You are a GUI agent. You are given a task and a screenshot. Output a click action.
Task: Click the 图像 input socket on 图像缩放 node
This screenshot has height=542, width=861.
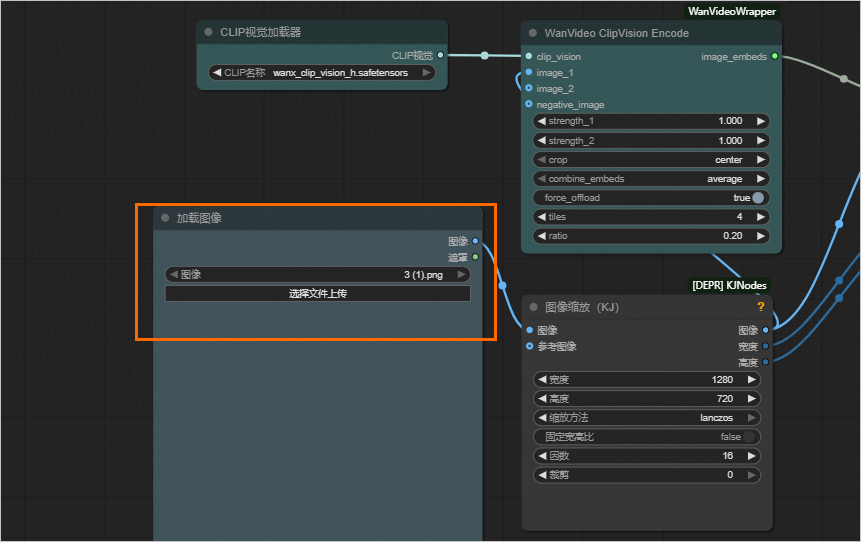point(529,330)
